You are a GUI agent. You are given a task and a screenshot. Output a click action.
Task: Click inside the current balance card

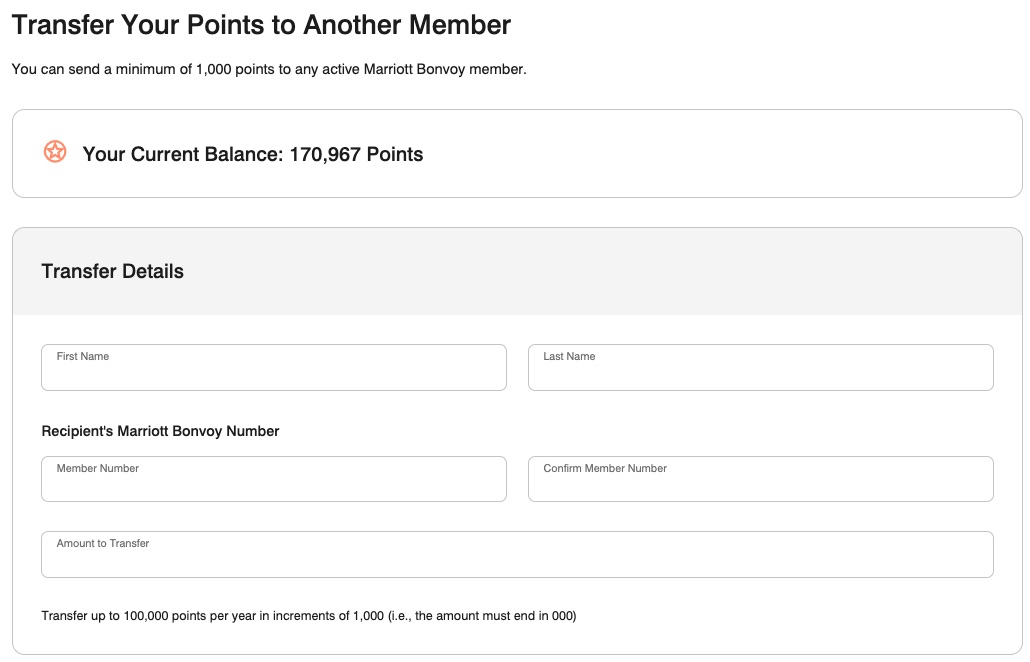(x=517, y=153)
